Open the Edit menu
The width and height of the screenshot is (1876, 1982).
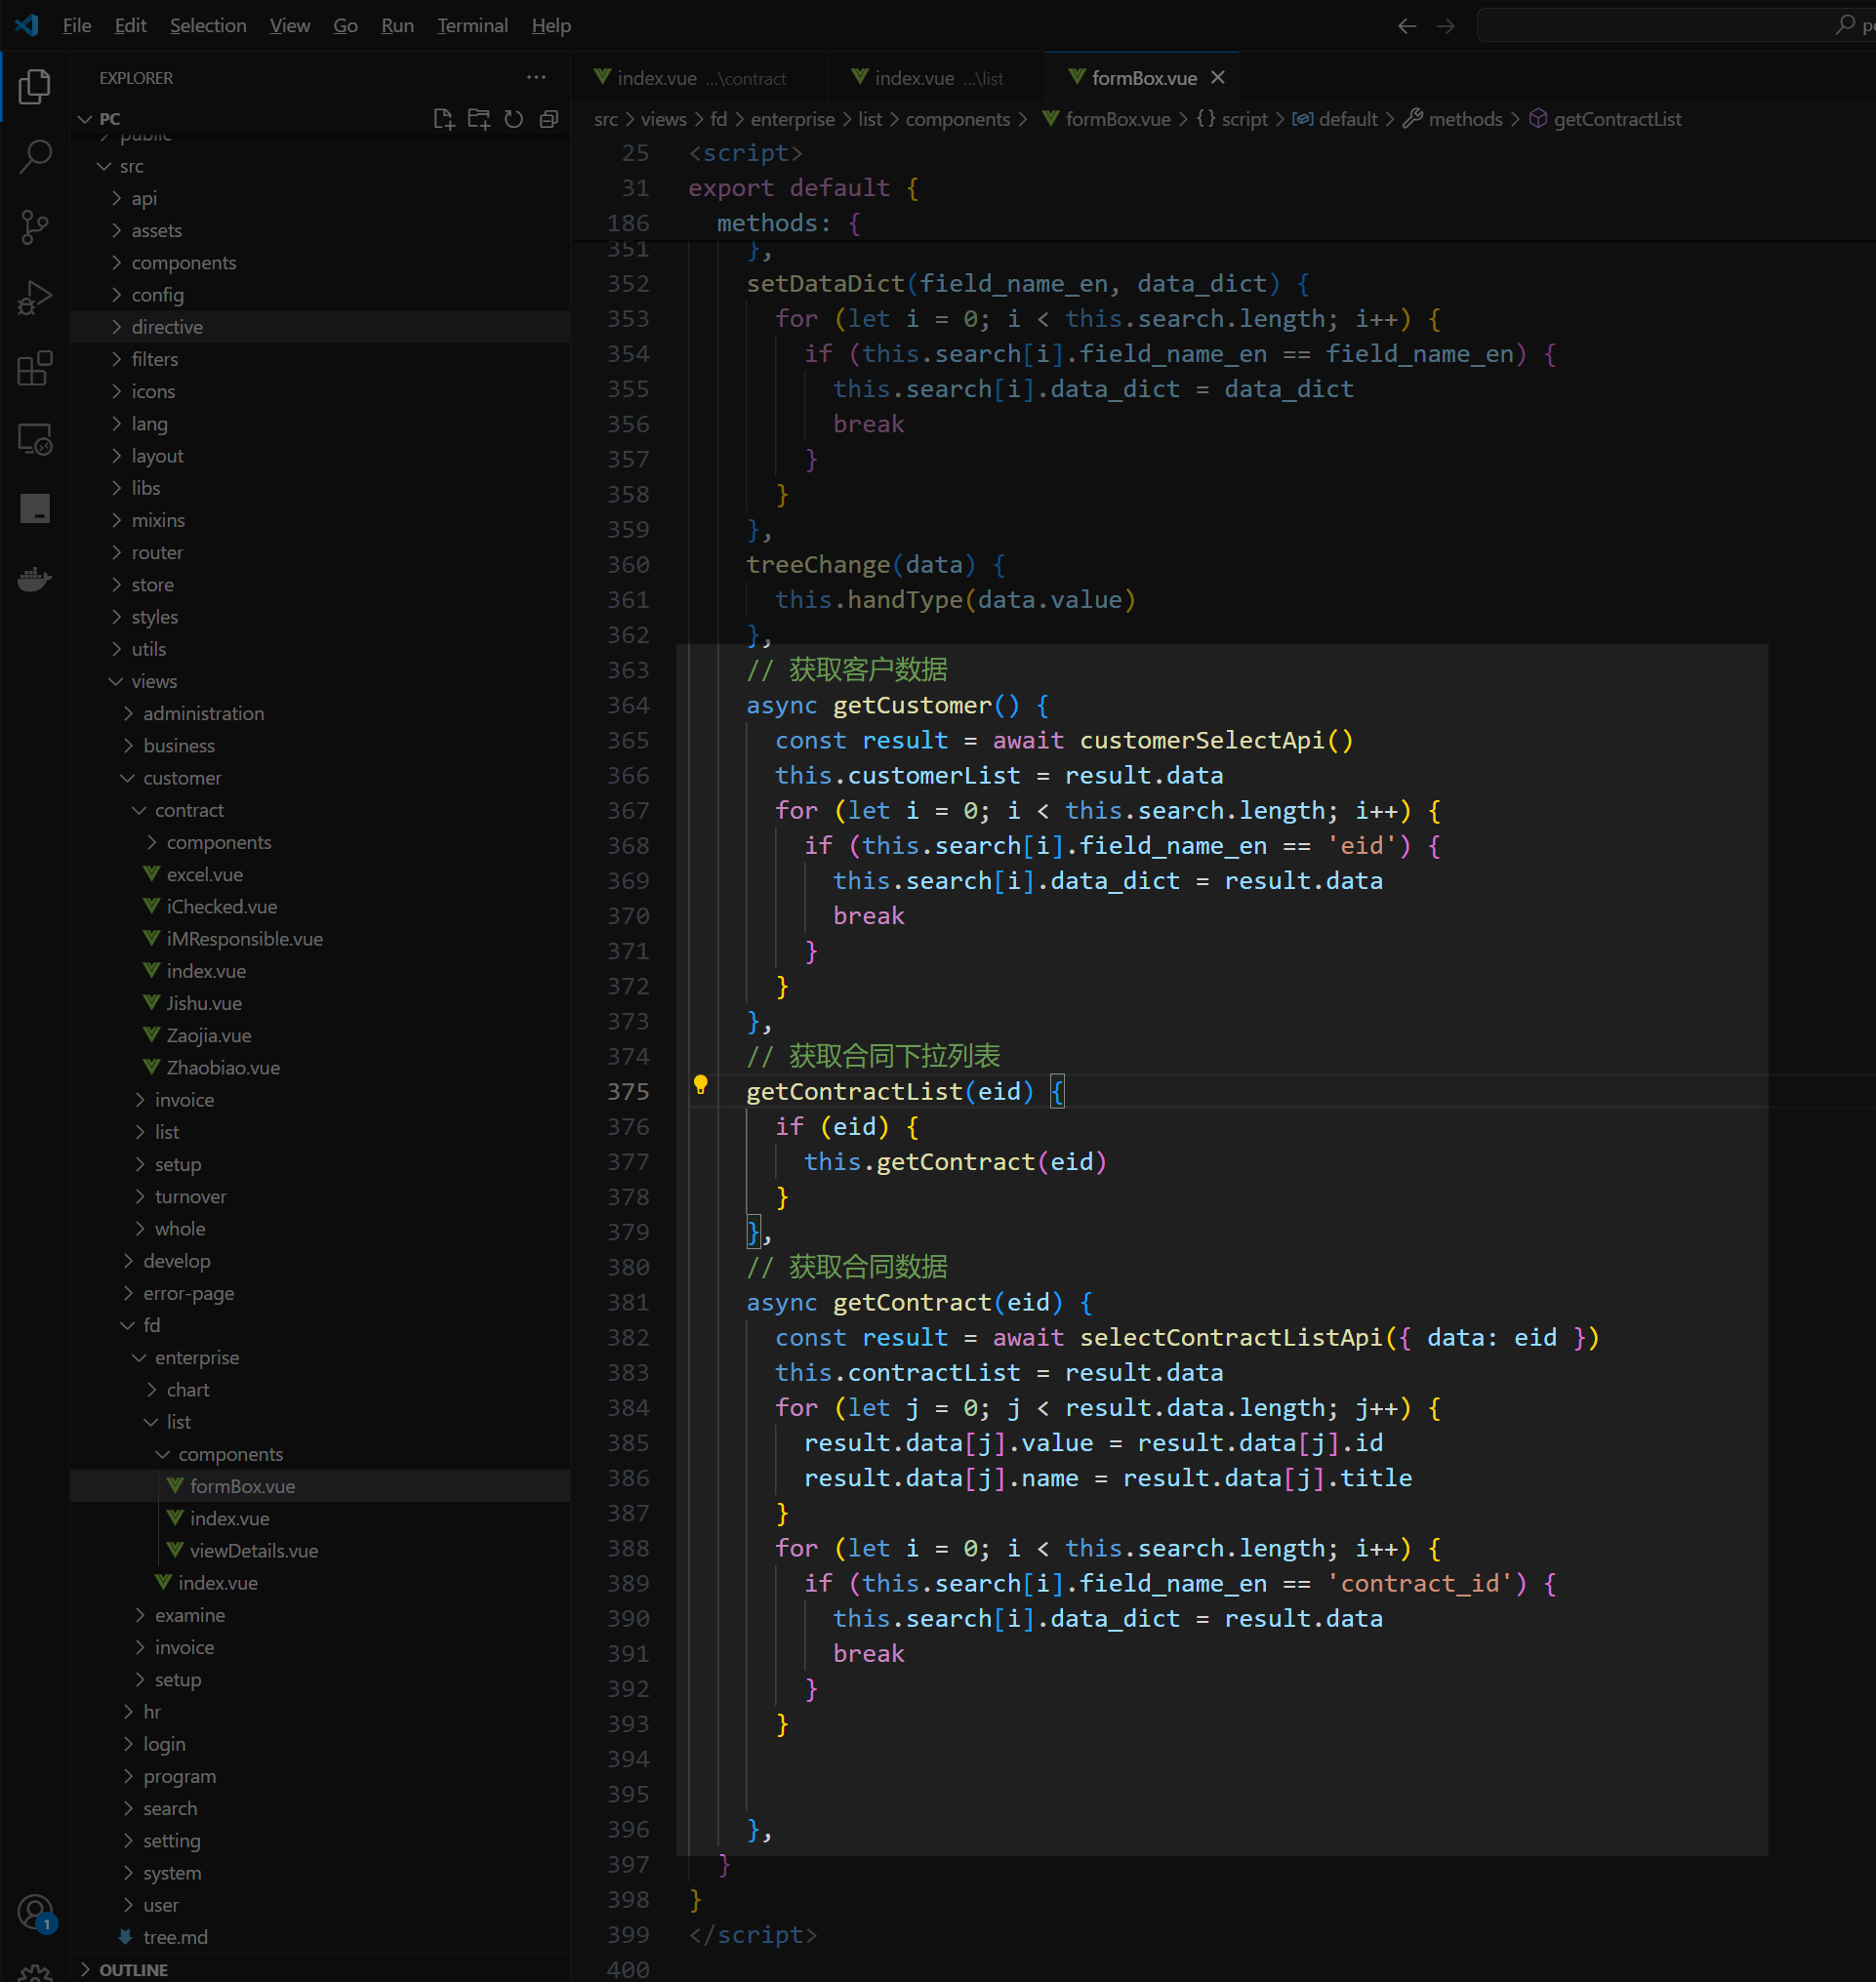point(131,25)
